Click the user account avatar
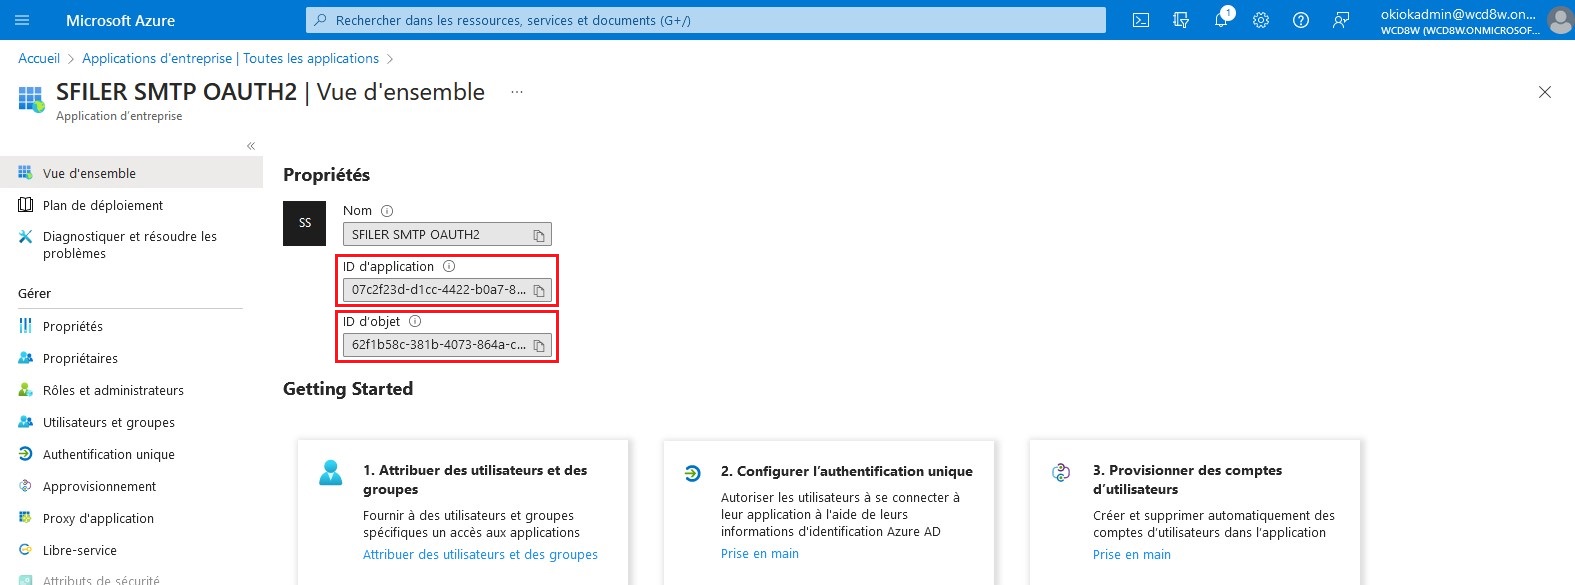 1559,20
